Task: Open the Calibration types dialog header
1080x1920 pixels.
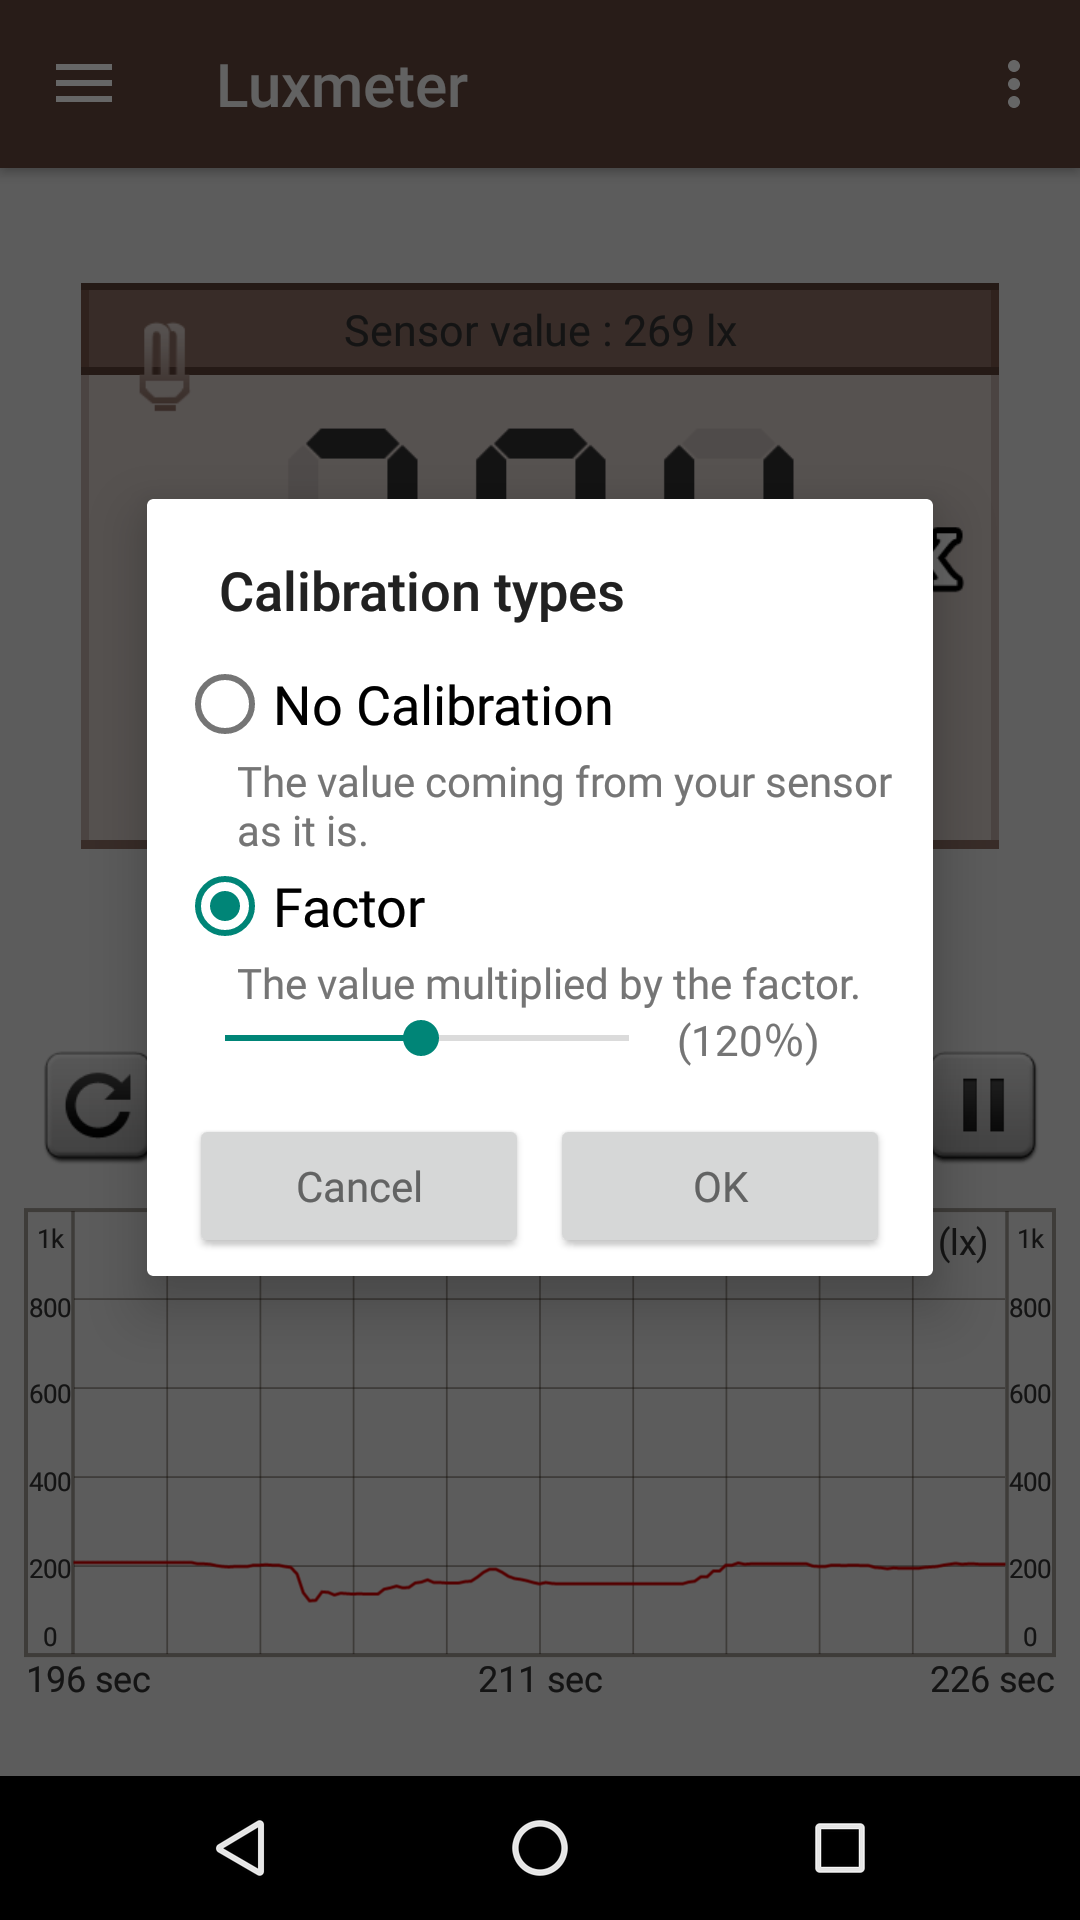Action: [x=420, y=591]
